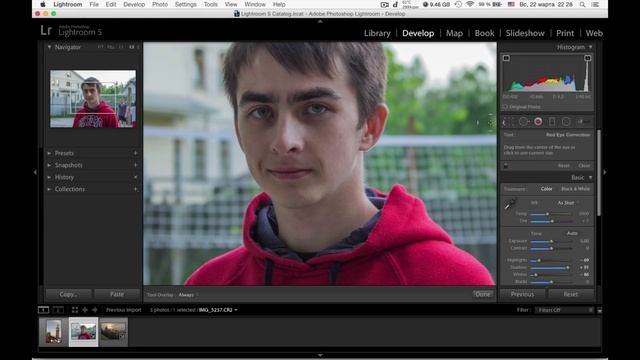This screenshot has width=640, height=360.
Task: Expand the Collections panel
Action: pos(49,189)
